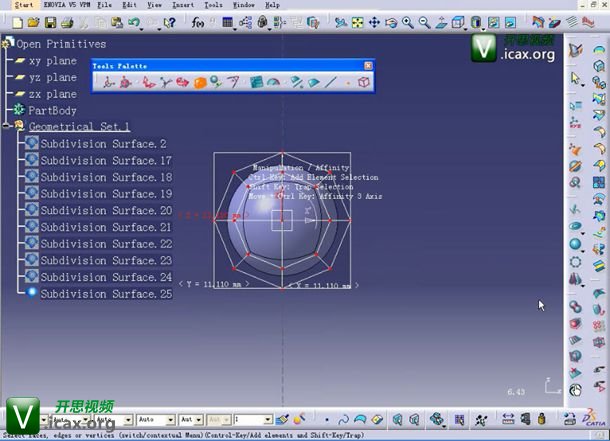The image size is (610, 441).
Task: Select PartBody in the specification tree
Action: pyautogui.click(x=52, y=110)
